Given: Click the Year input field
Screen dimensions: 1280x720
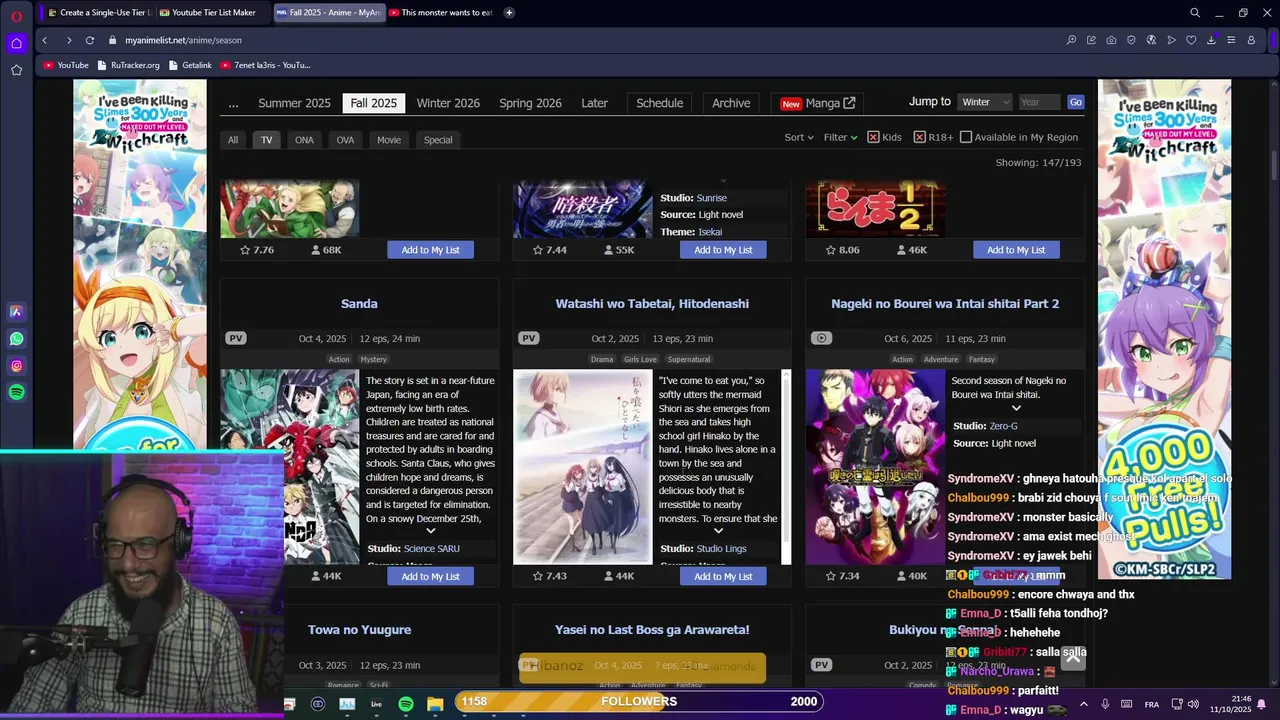Looking at the screenshot, I should [1040, 102].
